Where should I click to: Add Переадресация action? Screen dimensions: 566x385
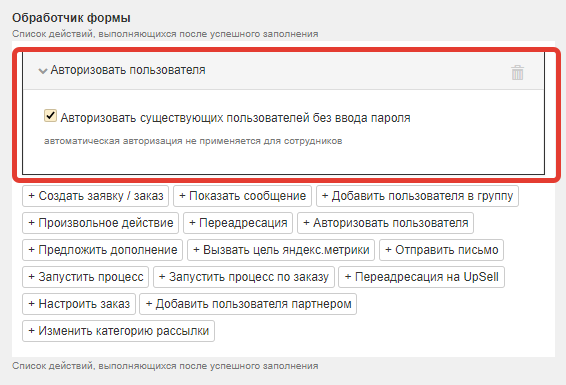tap(238, 223)
